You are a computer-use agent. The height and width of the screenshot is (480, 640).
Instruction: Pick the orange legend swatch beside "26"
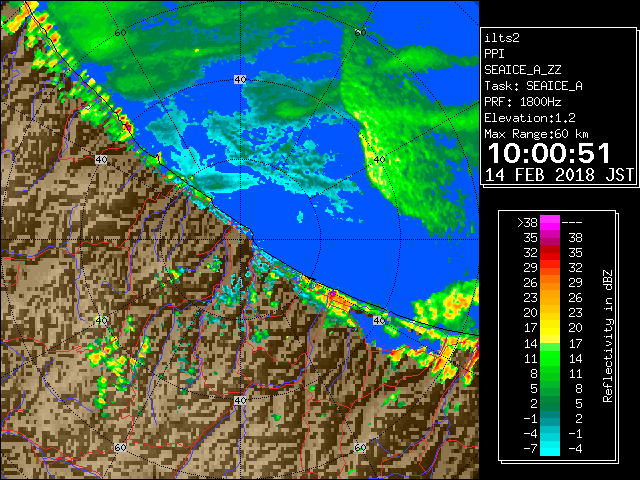click(550, 283)
